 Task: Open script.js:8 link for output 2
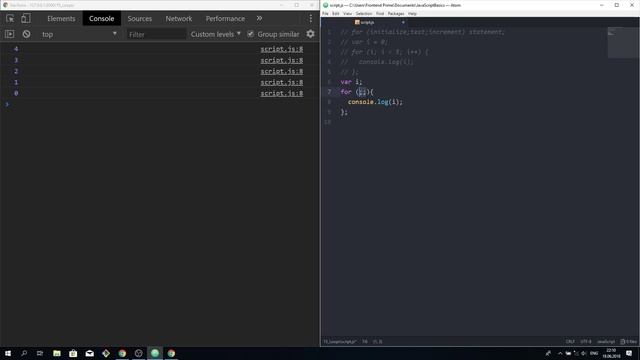tap(282, 71)
